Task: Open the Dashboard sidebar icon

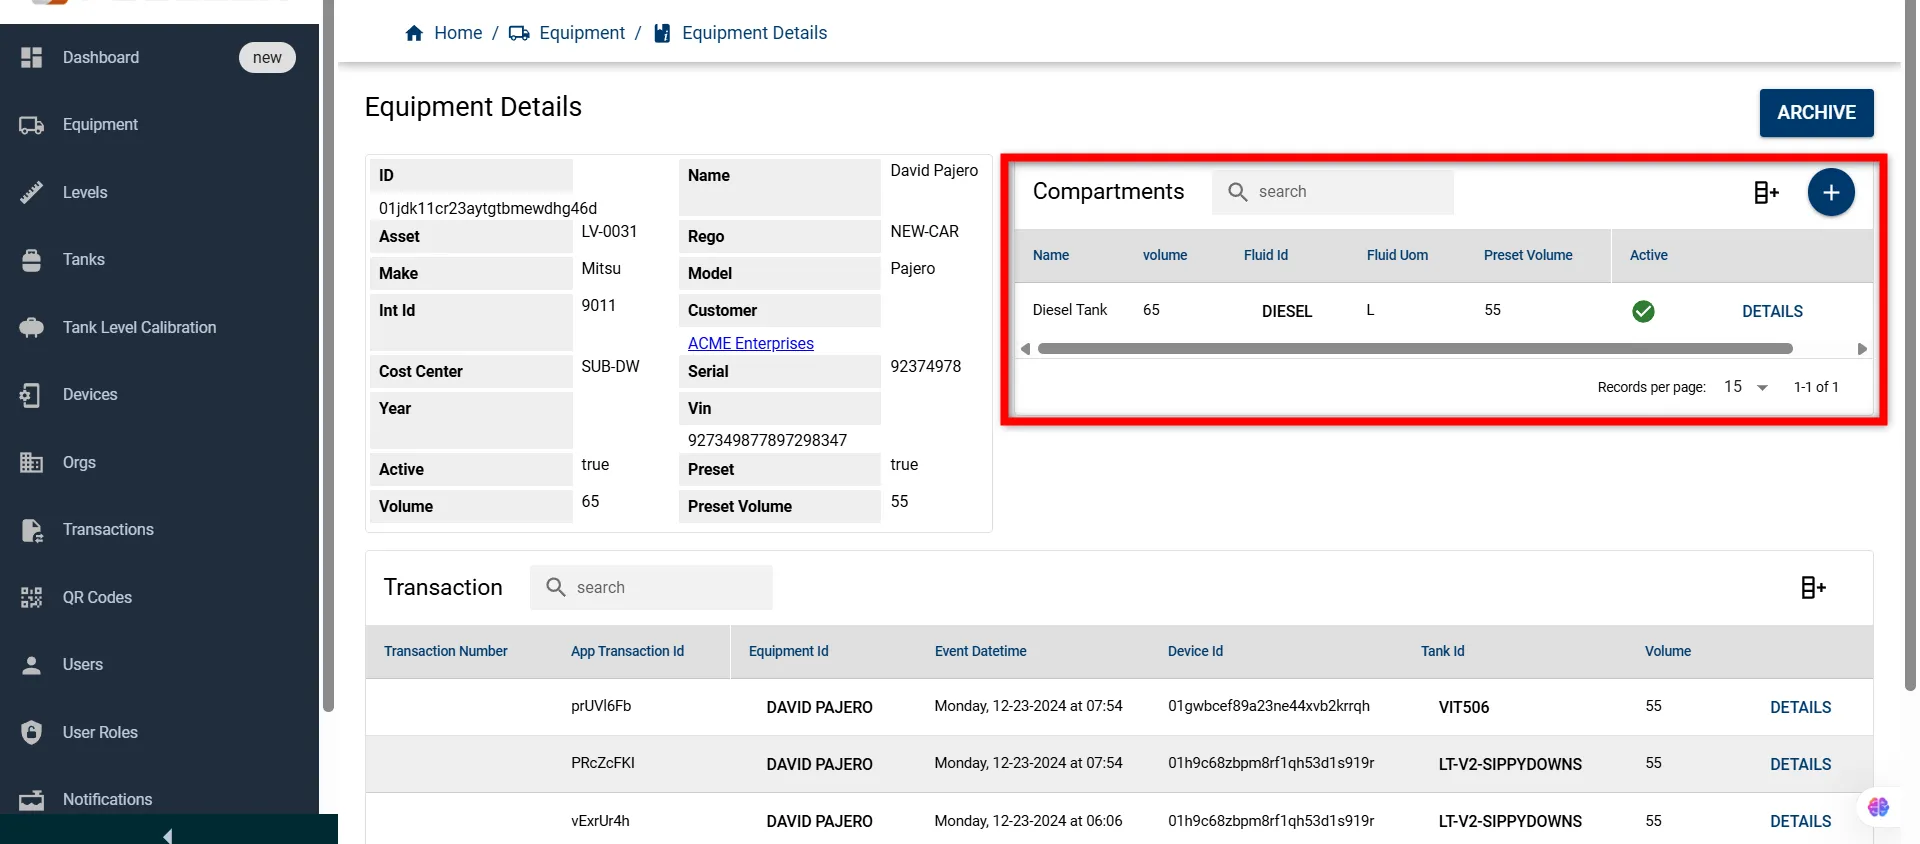Action: (31, 57)
